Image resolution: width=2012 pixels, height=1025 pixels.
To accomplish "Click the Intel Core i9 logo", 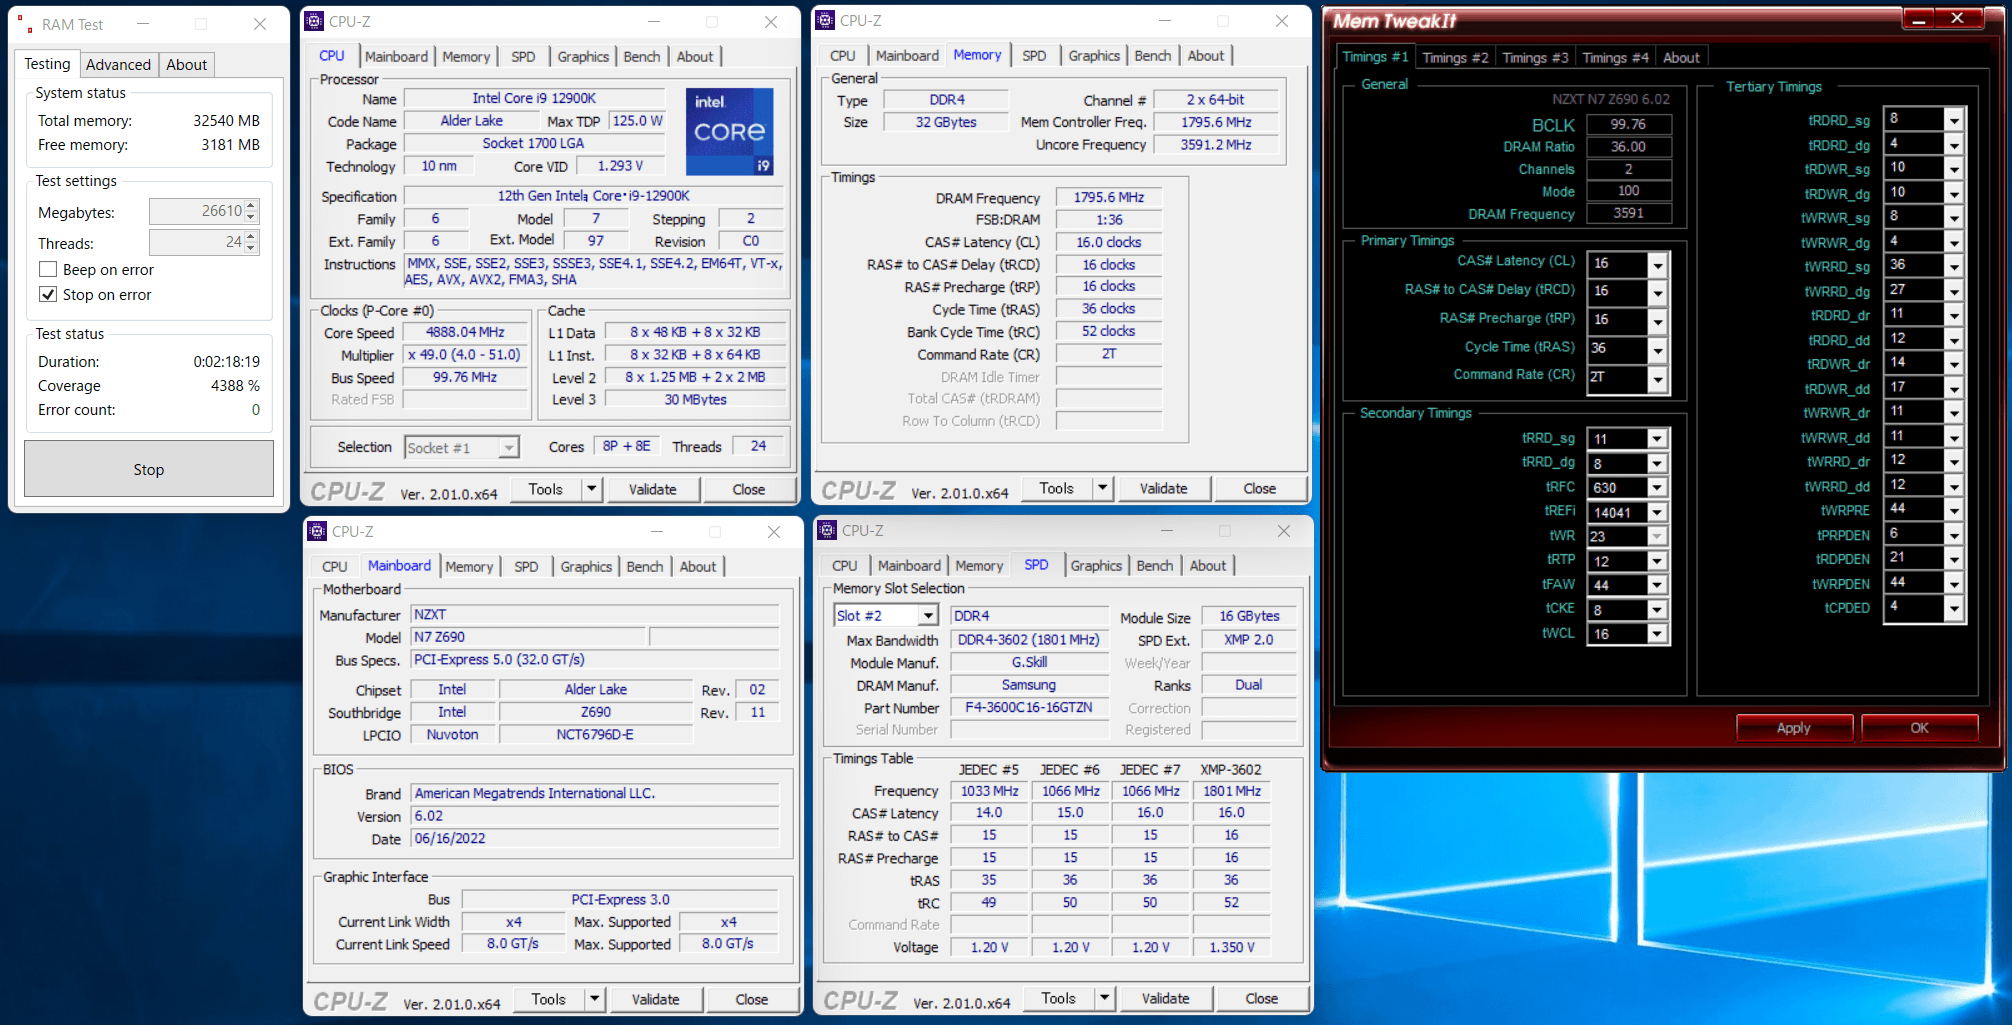I will [729, 132].
